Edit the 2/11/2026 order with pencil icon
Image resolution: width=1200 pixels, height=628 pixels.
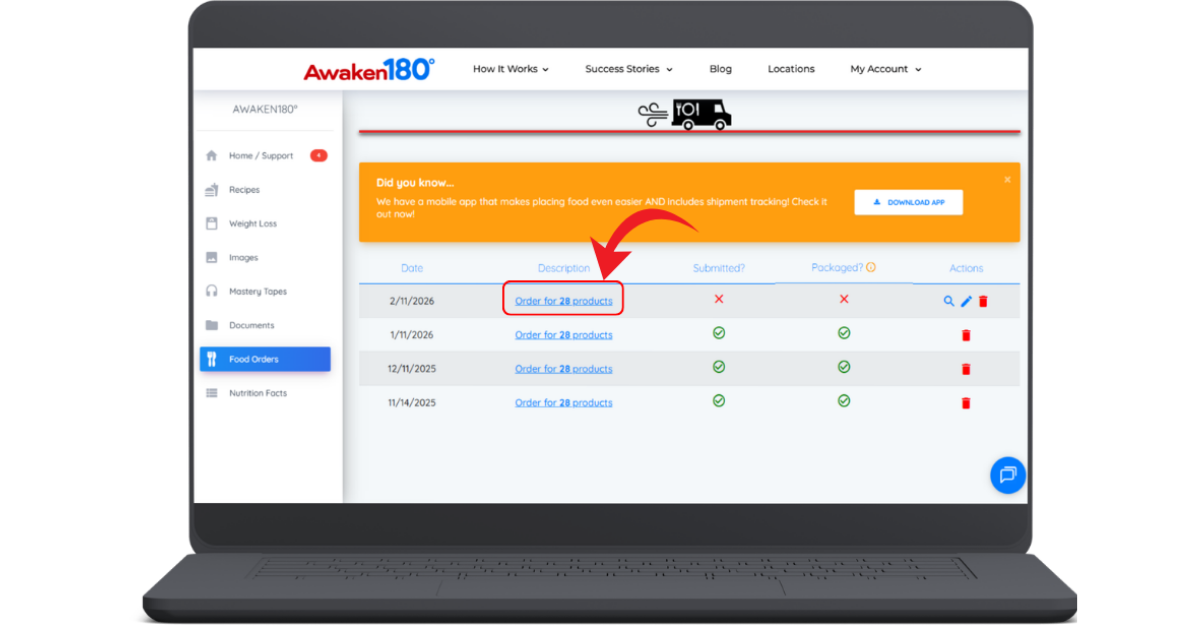pyautogui.click(x=966, y=301)
